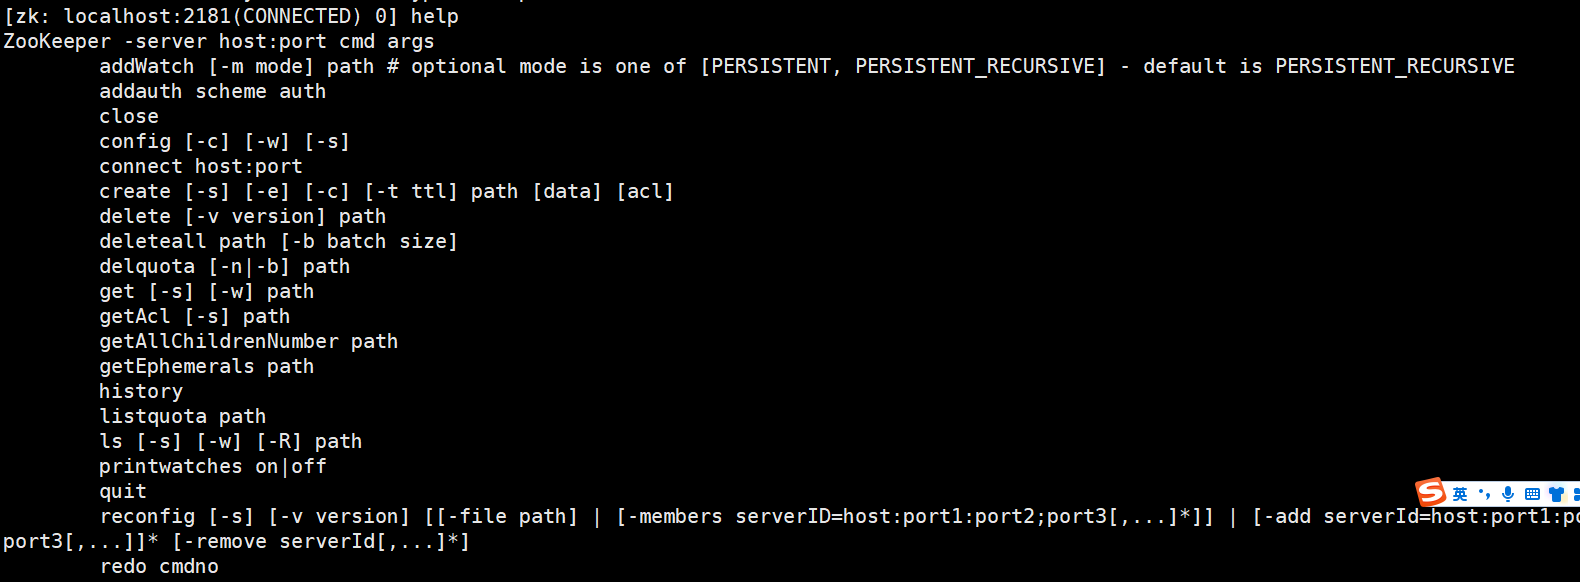Click the 'printwatches on|off' line

tap(212, 467)
